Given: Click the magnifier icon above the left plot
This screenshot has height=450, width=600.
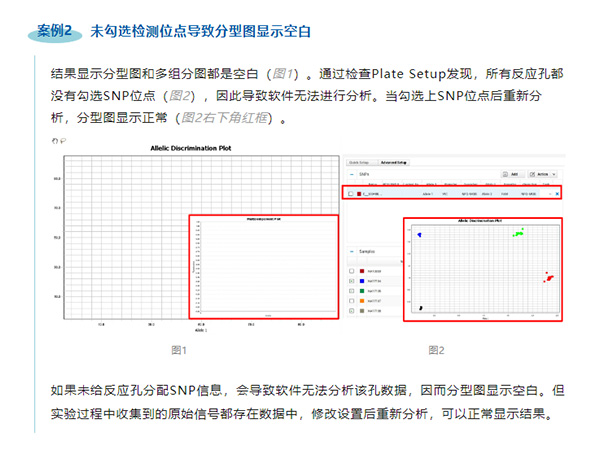Looking at the screenshot, I should click(62, 141).
